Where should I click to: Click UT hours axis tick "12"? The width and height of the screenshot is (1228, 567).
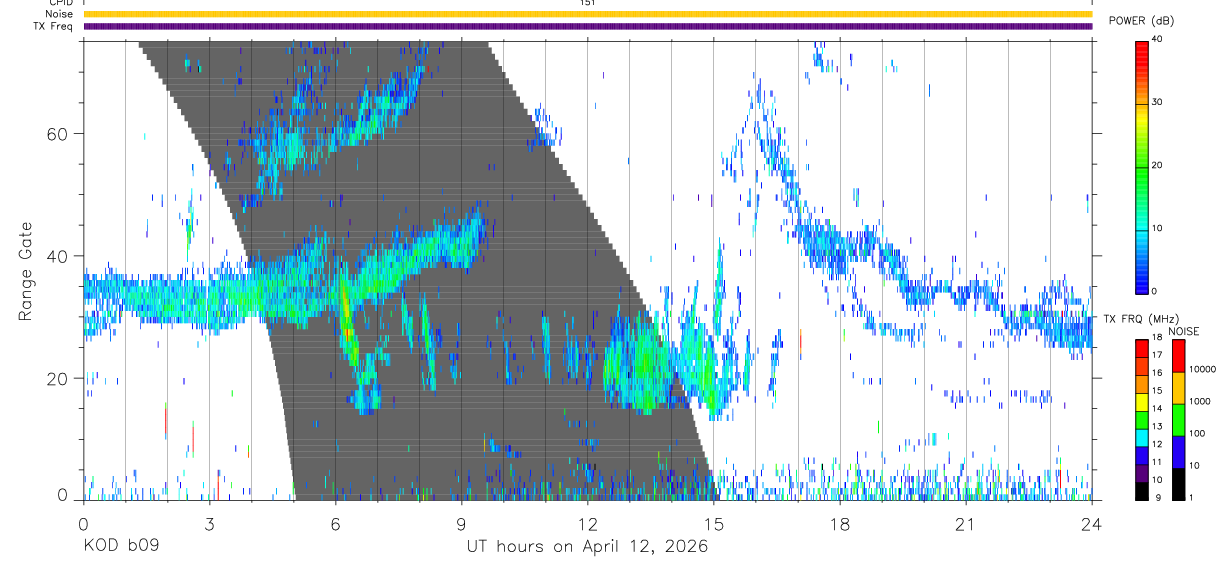pyautogui.click(x=588, y=523)
